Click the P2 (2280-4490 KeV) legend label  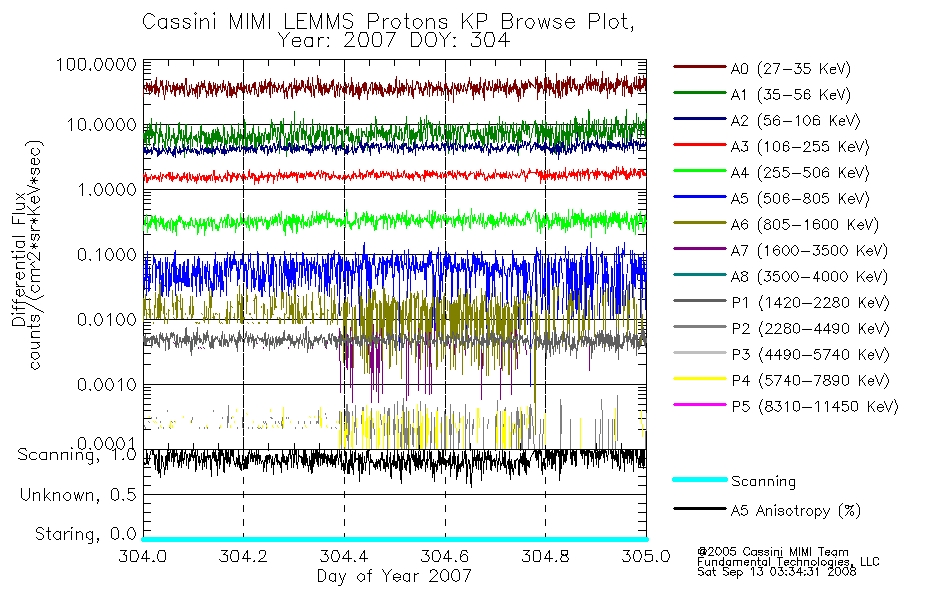click(810, 329)
